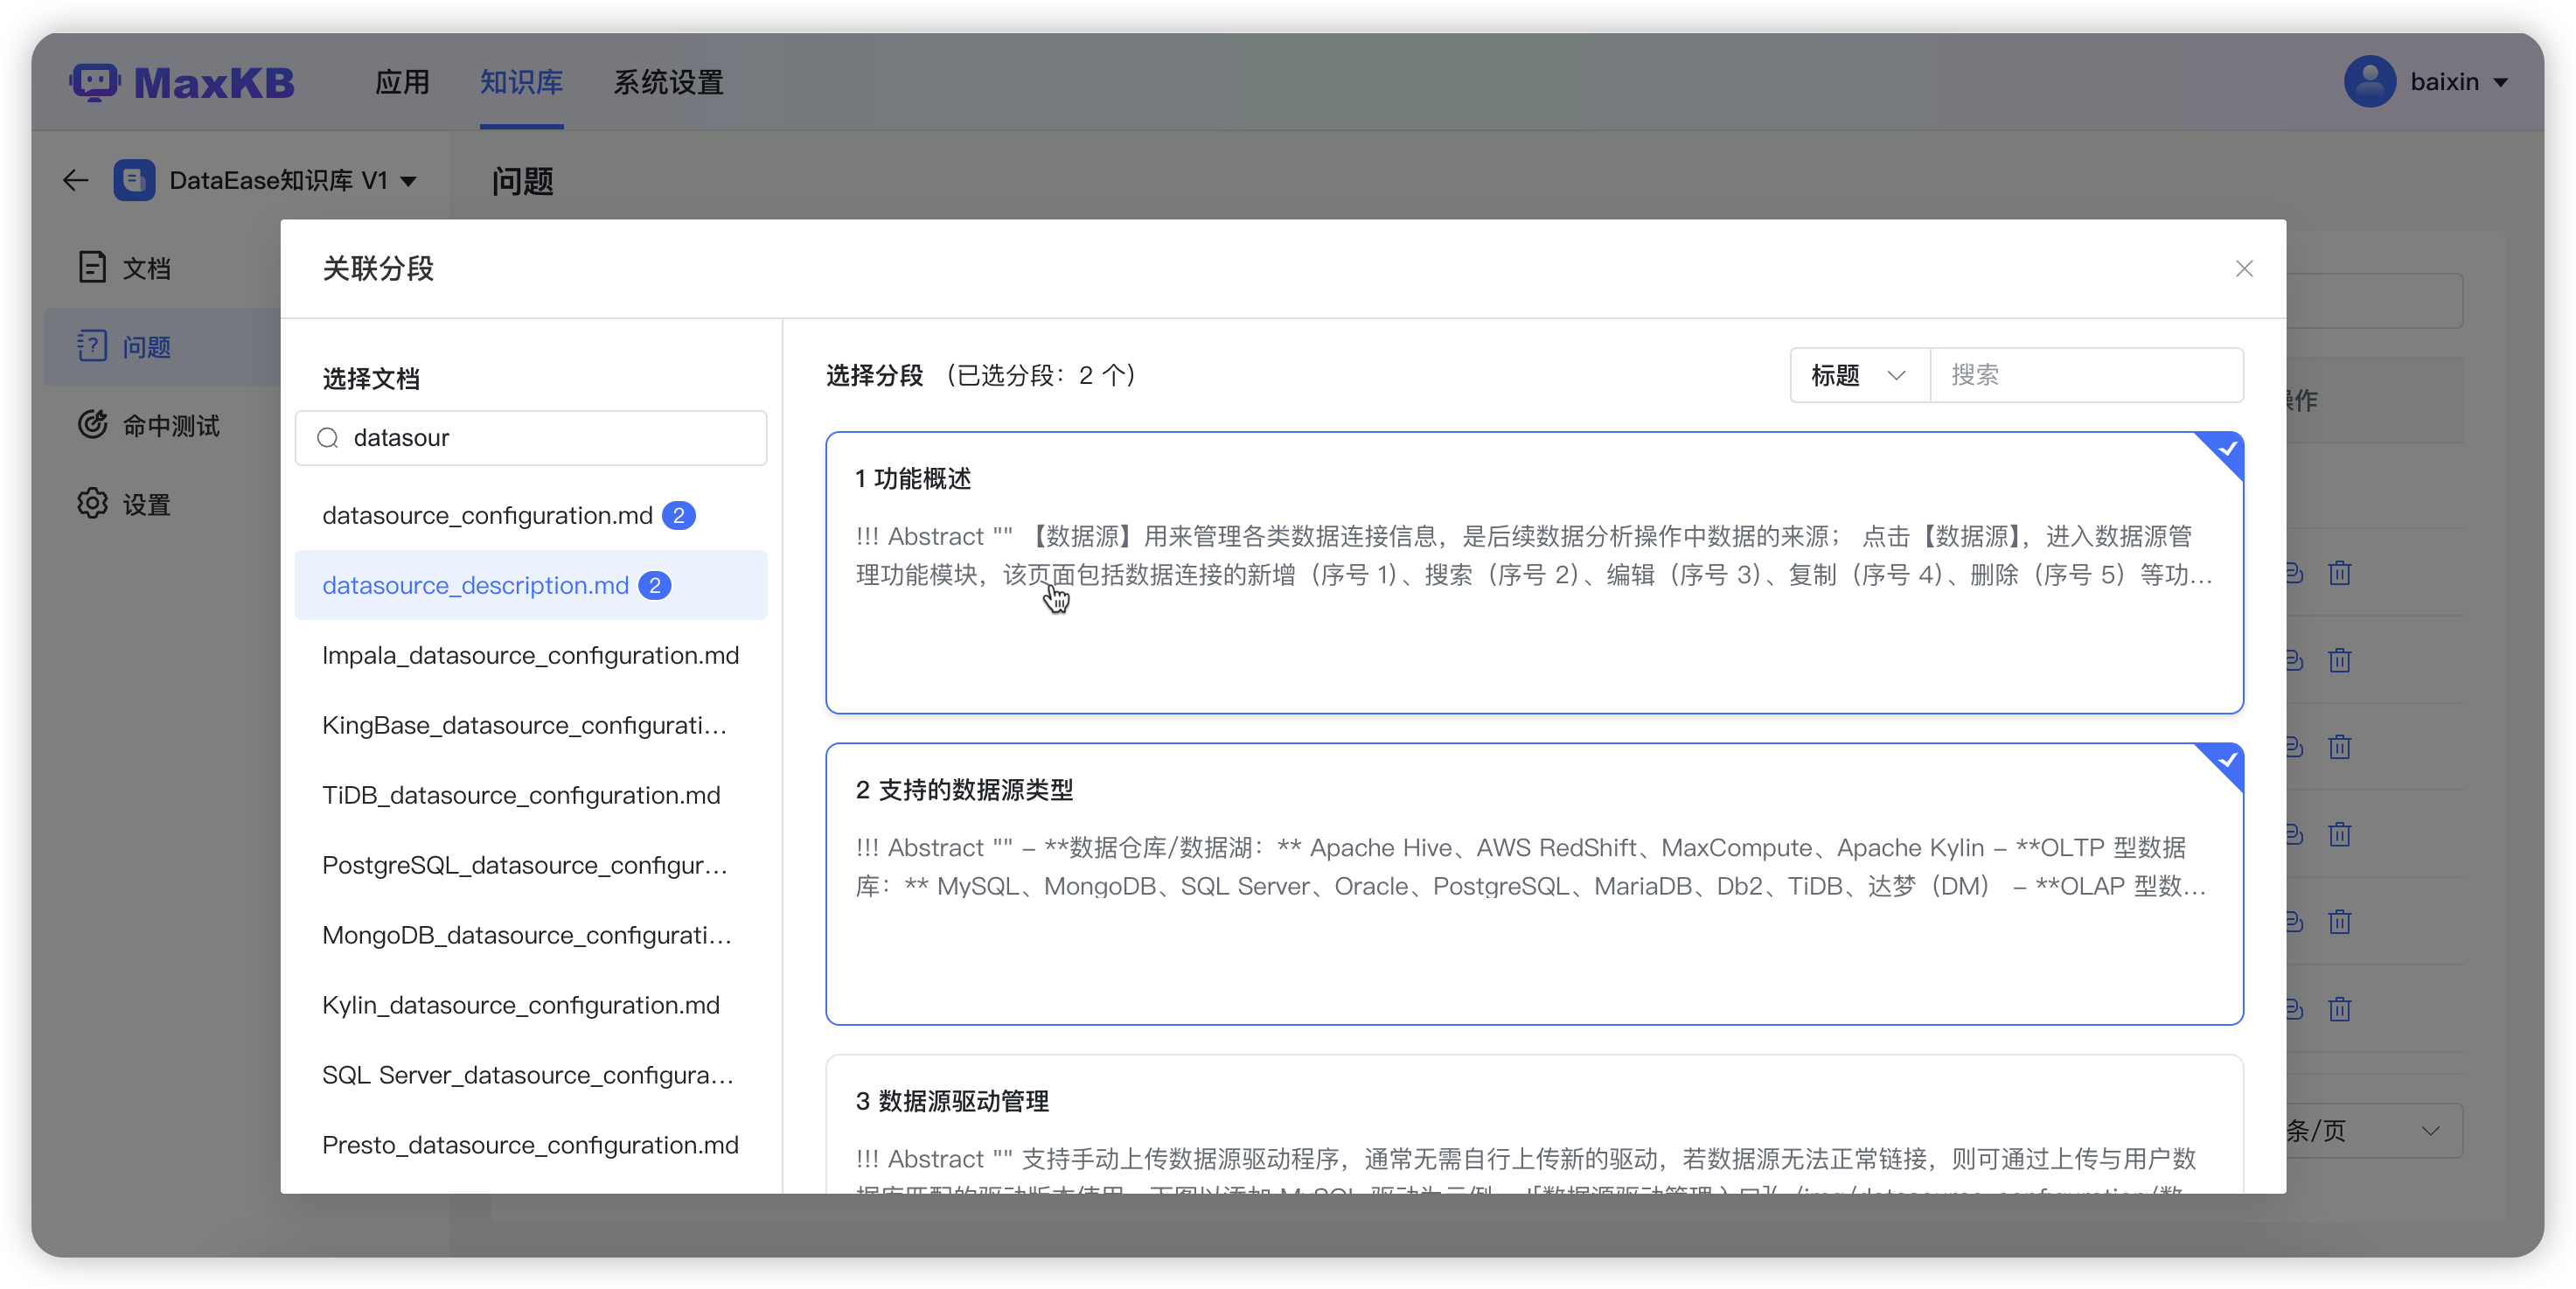Select the 3 数据源驱动管理 segment card

(x=1534, y=1124)
